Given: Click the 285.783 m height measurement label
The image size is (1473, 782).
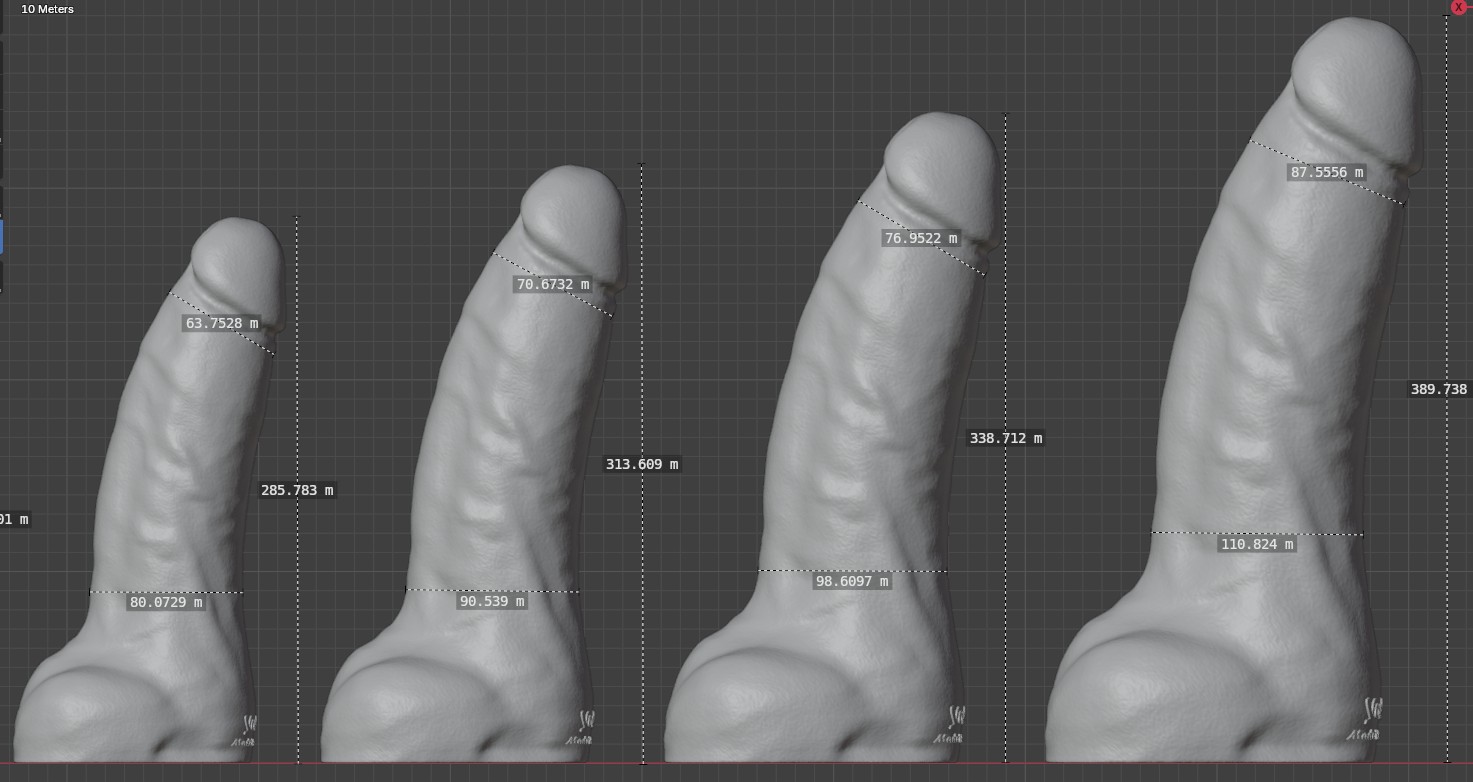Looking at the screenshot, I should click(x=297, y=490).
